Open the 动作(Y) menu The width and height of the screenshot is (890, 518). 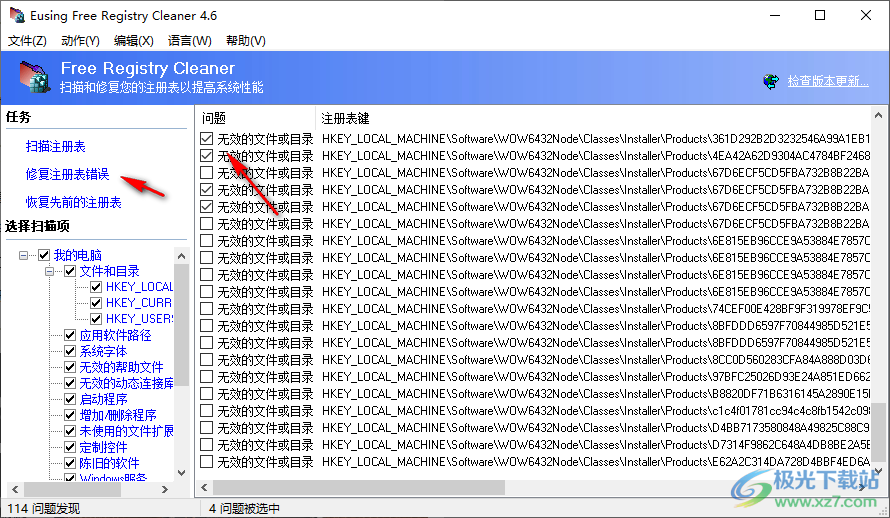[x=80, y=41]
